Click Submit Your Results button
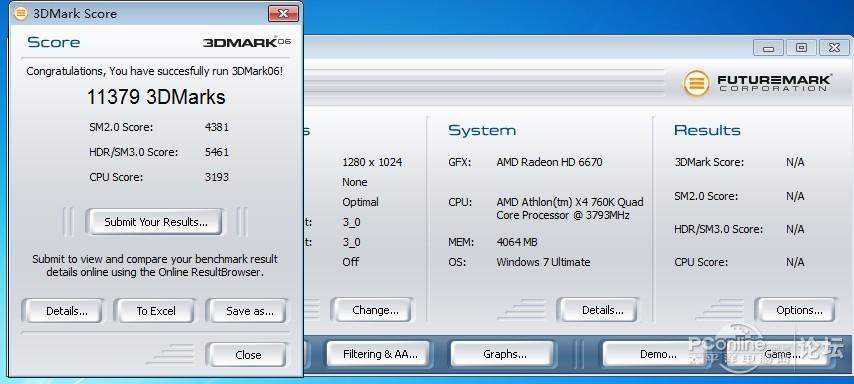Image resolution: width=854 pixels, height=384 pixels. pyautogui.click(x=156, y=222)
